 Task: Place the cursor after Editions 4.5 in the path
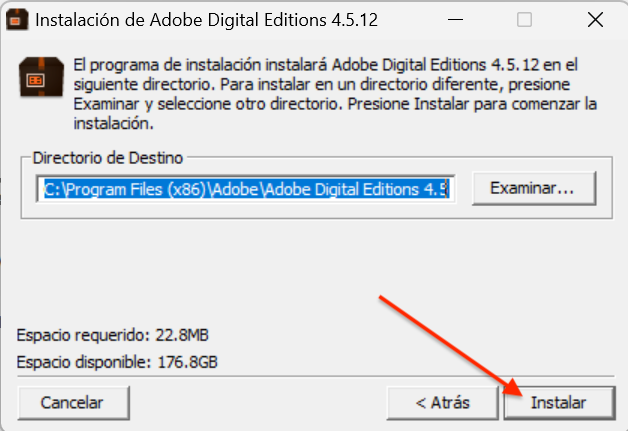tap(449, 189)
